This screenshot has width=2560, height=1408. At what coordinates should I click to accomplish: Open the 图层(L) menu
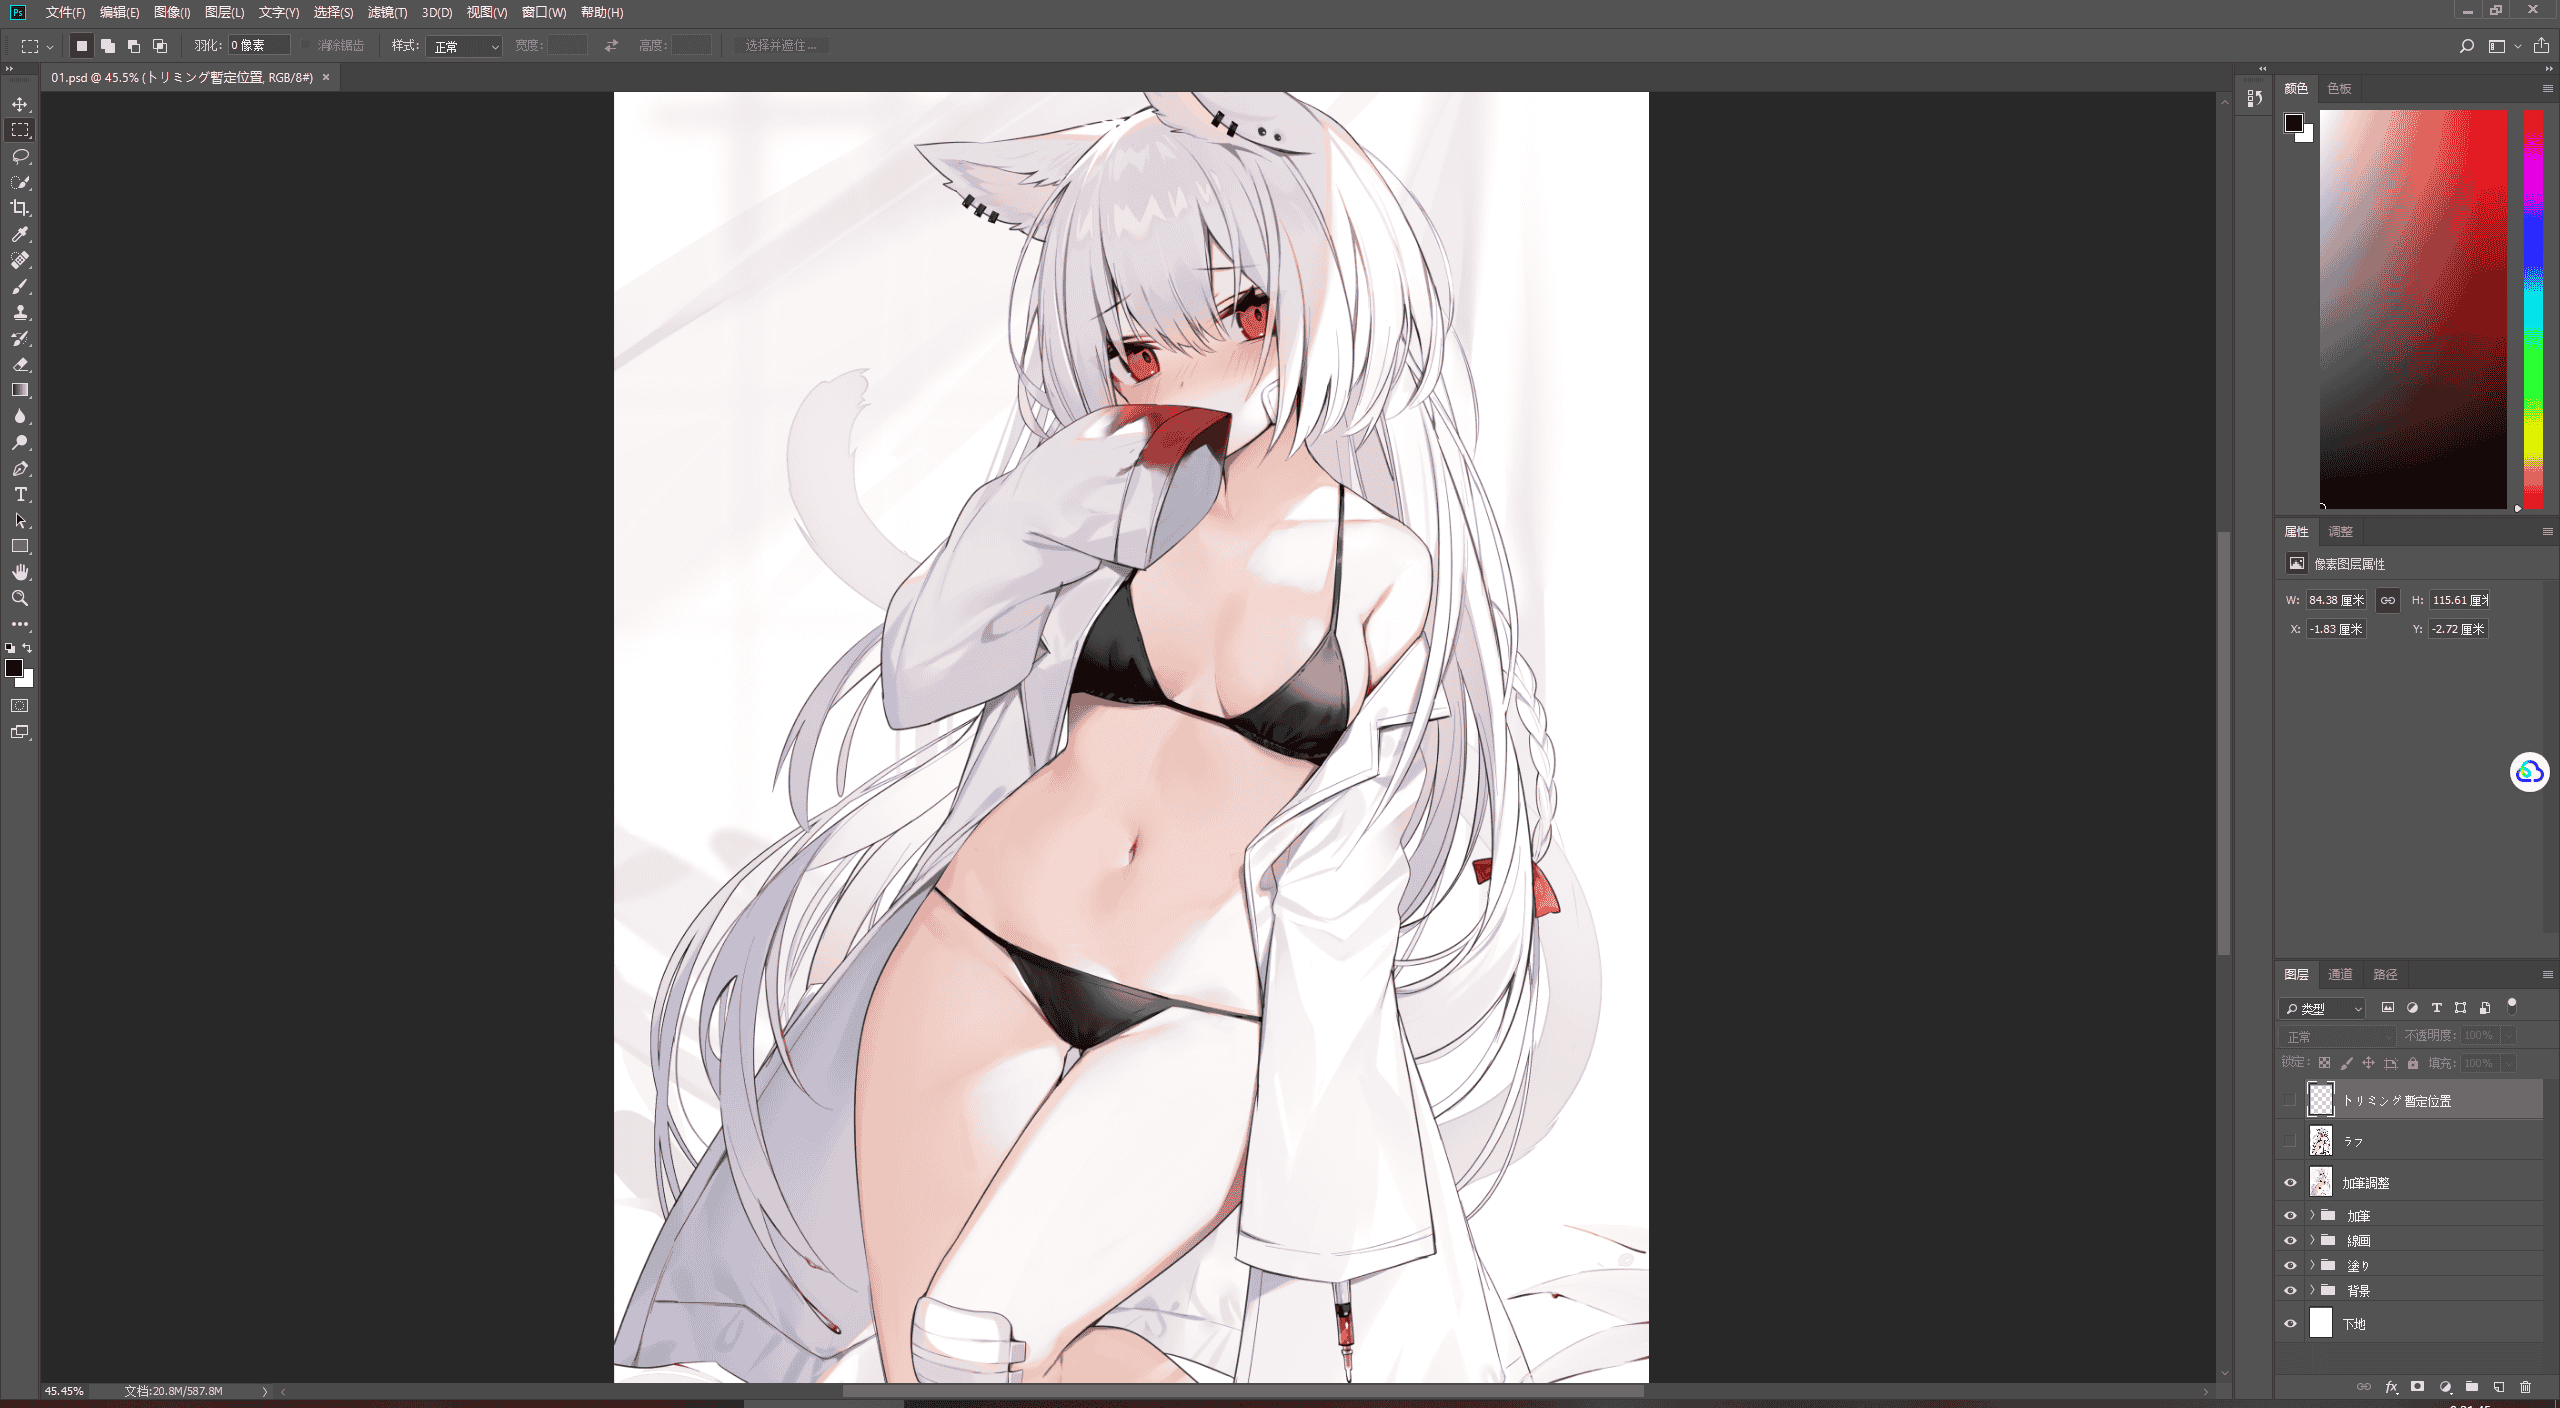(x=224, y=12)
